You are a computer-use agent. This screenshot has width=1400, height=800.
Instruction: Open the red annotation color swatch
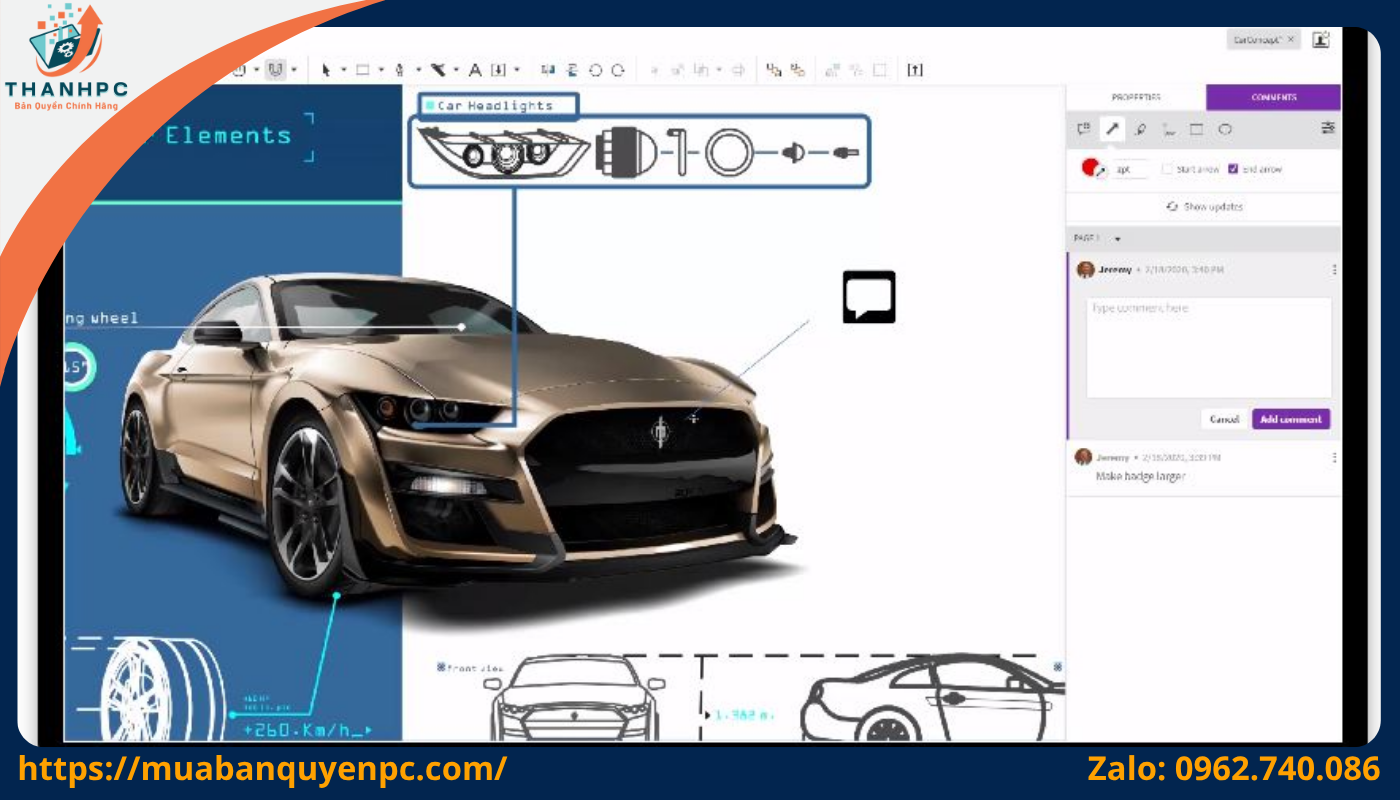1091,168
